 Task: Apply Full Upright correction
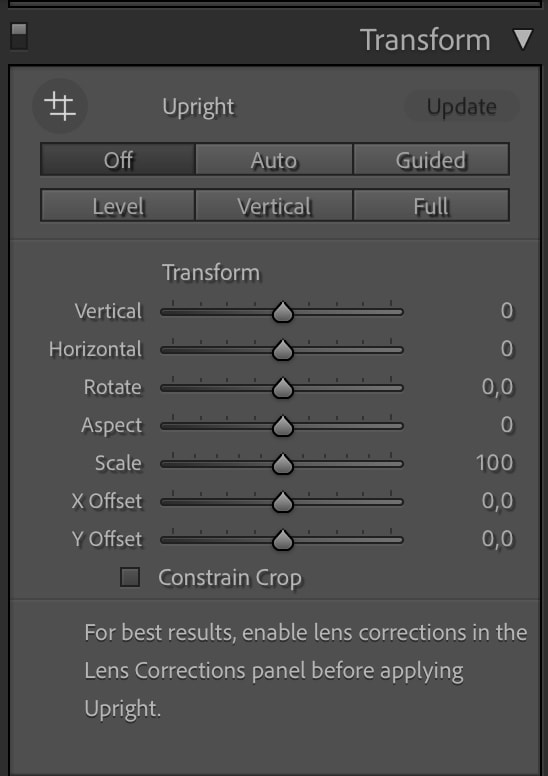coord(431,205)
